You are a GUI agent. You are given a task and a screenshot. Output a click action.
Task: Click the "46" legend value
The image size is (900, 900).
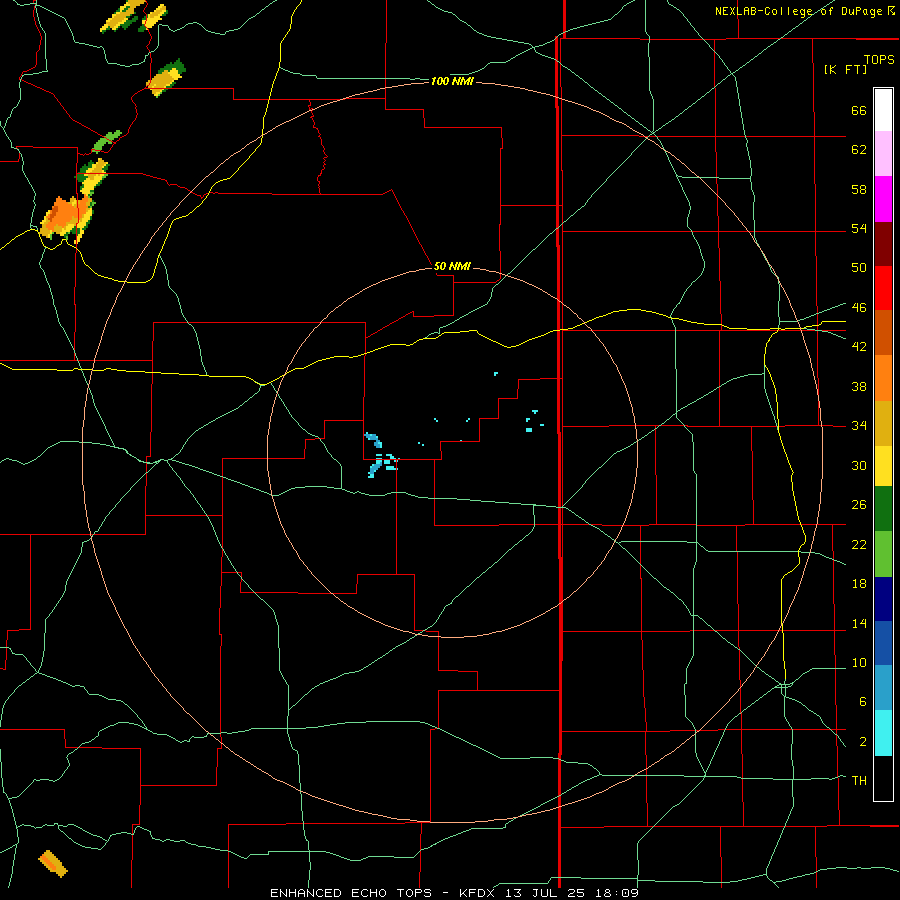(x=859, y=307)
